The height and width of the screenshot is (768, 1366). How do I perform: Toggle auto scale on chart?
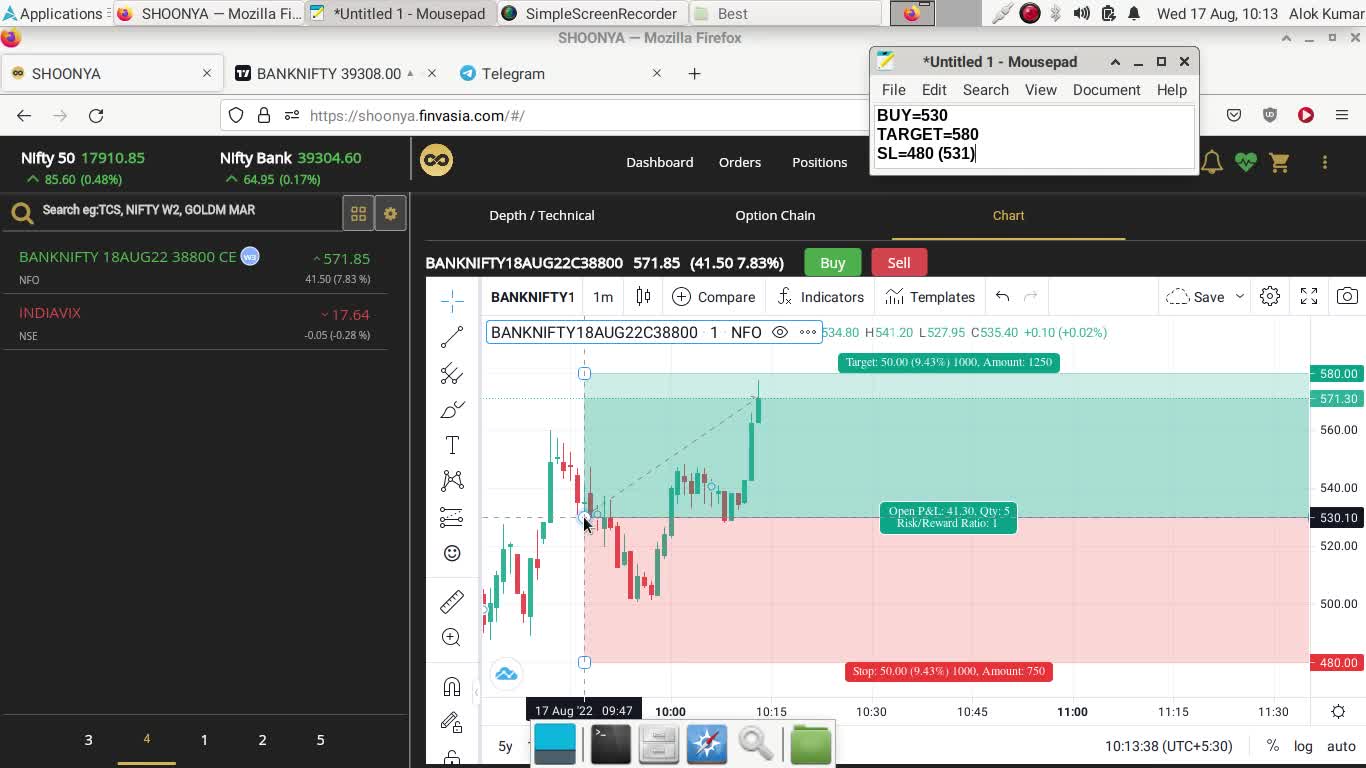[1341, 746]
